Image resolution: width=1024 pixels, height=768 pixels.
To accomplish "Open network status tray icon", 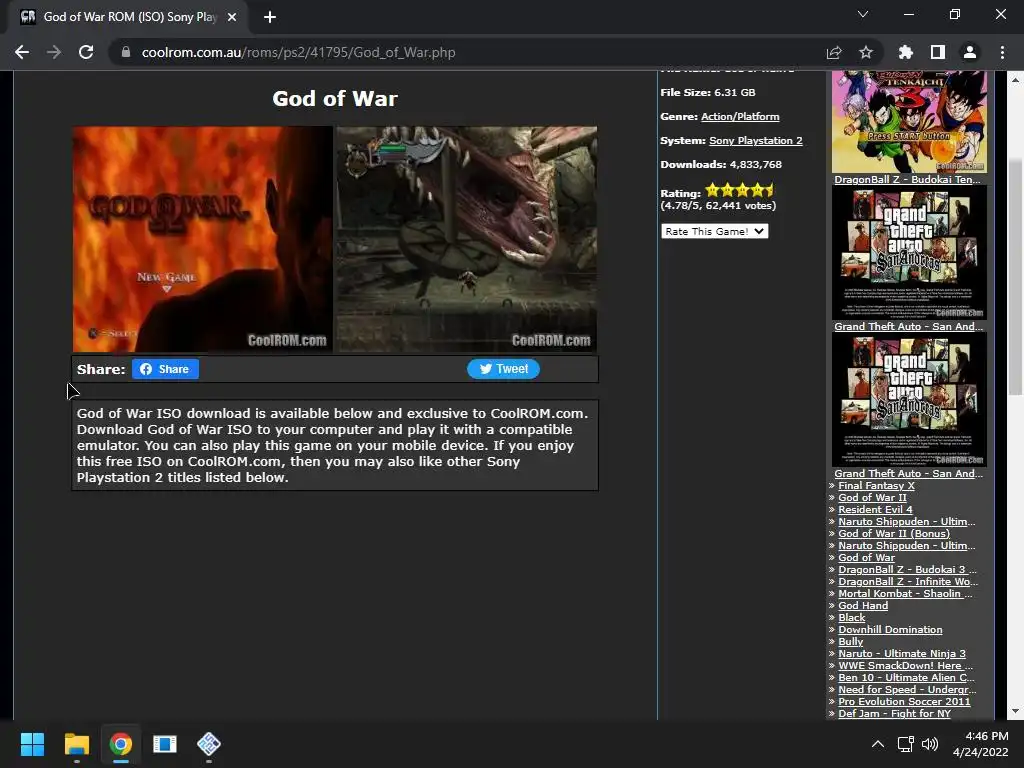I will [905, 744].
